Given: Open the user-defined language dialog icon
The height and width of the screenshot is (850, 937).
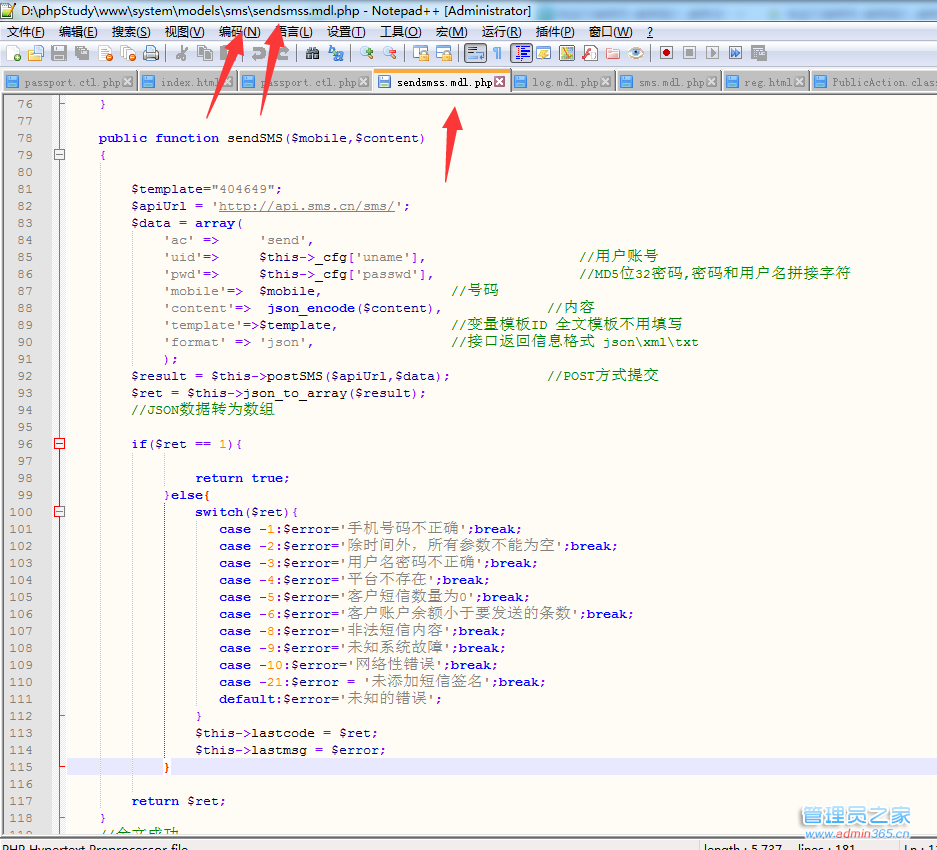Looking at the screenshot, I should pyautogui.click(x=544, y=53).
